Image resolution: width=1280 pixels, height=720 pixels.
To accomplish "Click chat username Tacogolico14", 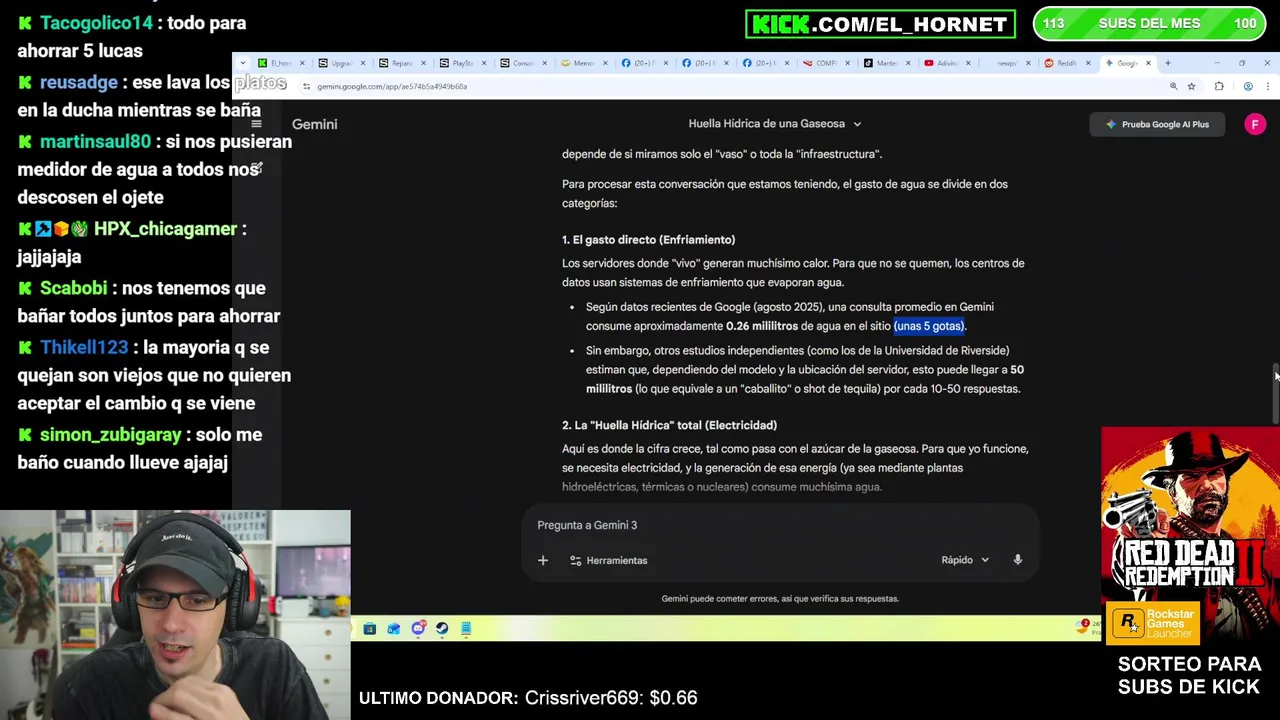I will tap(96, 23).
